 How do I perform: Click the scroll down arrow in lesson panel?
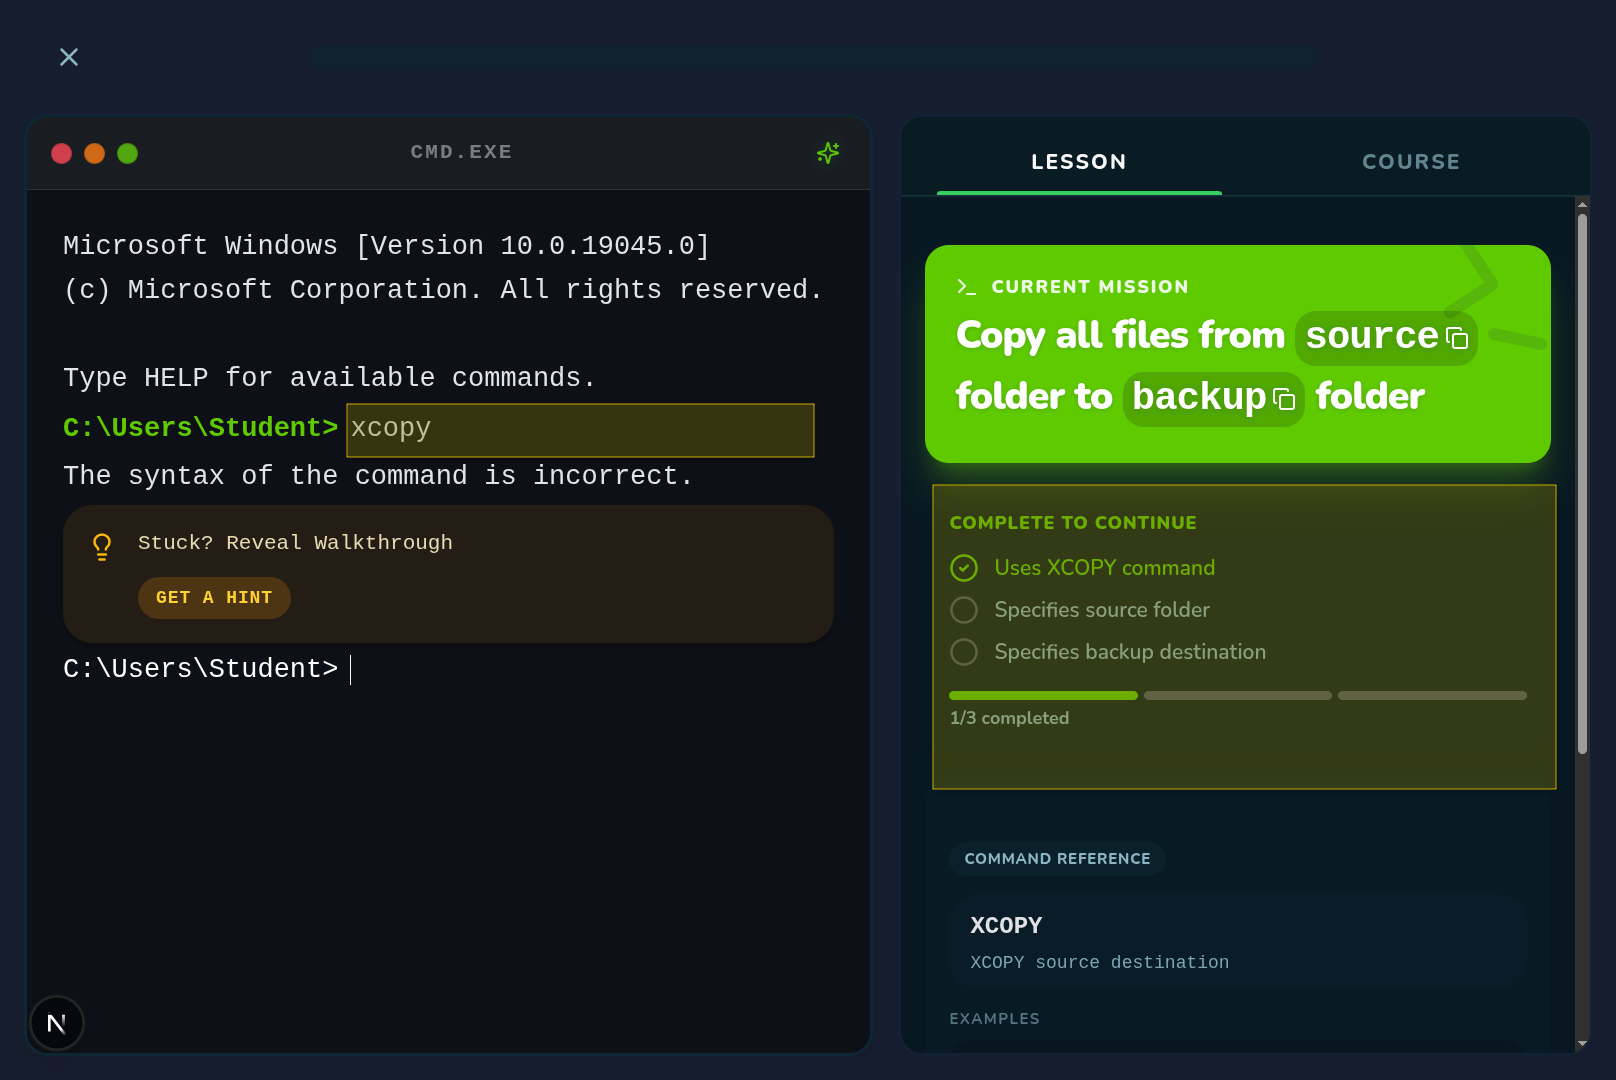[x=1582, y=1043]
